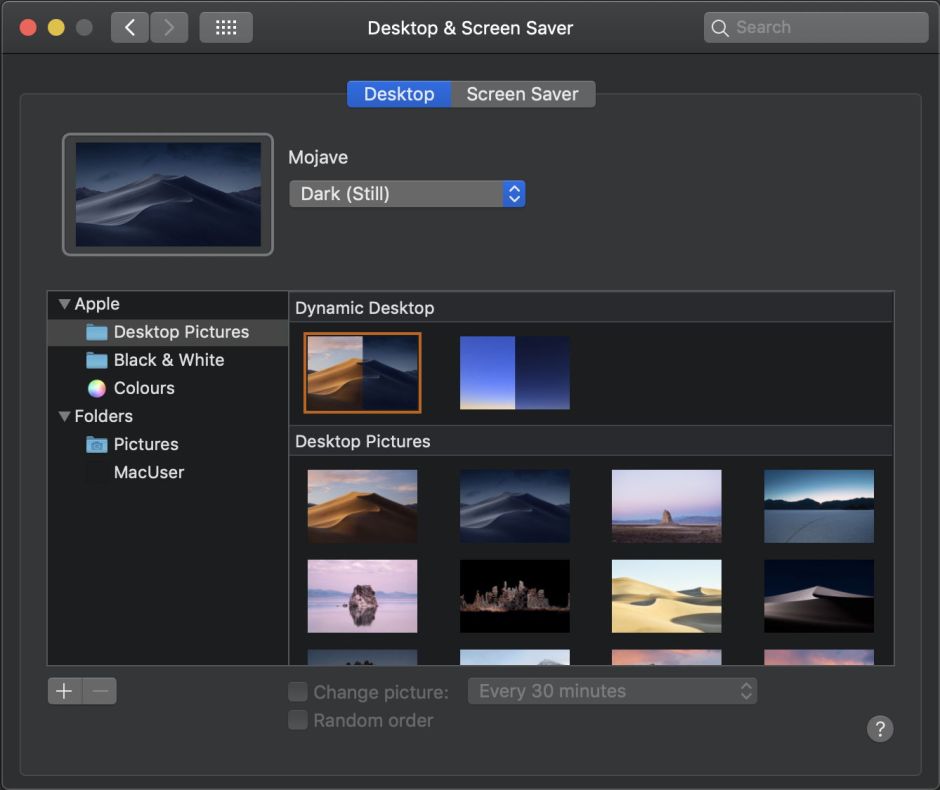940x790 pixels.
Task: Click the magnifier in the Search field
Action: [x=720, y=27]
